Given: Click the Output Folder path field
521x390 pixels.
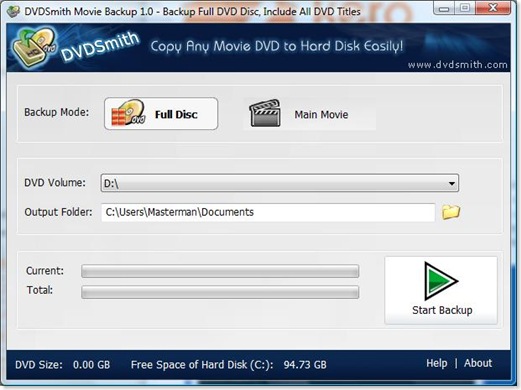Looking at the screenshot, I should [268, 212].
